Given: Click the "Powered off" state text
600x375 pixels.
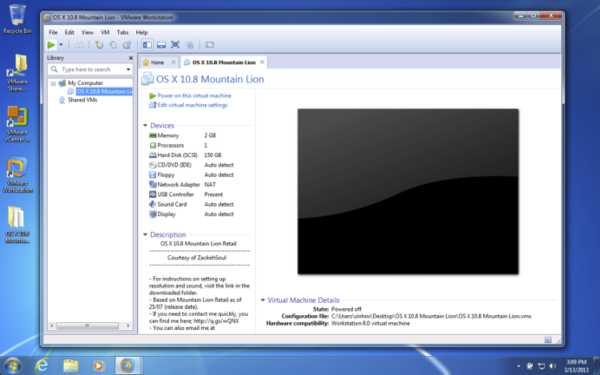Looking at the screenshot, I should point(346,309).
